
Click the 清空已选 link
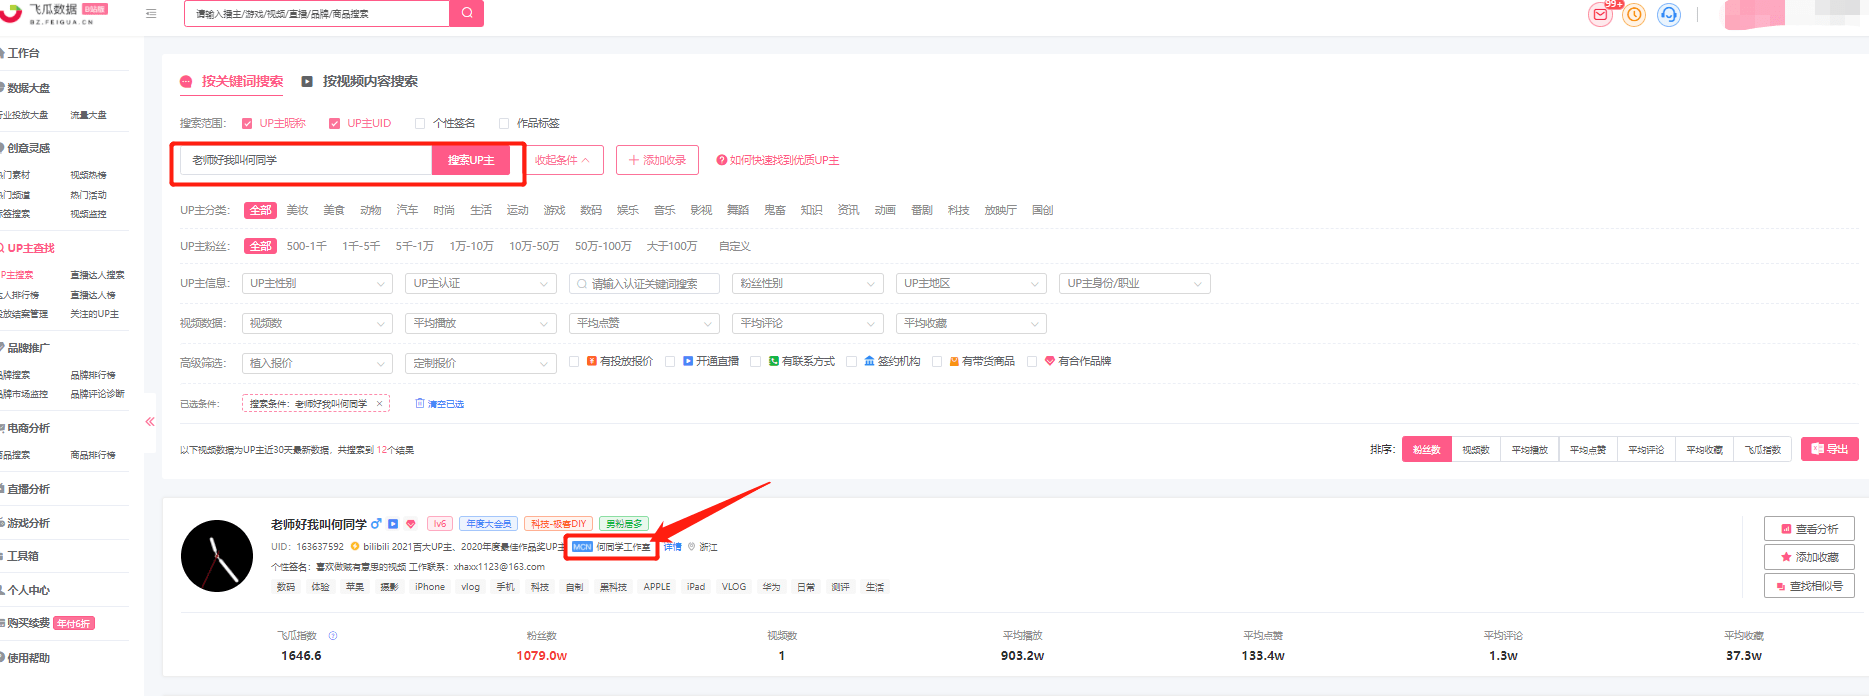click(446, 404)
